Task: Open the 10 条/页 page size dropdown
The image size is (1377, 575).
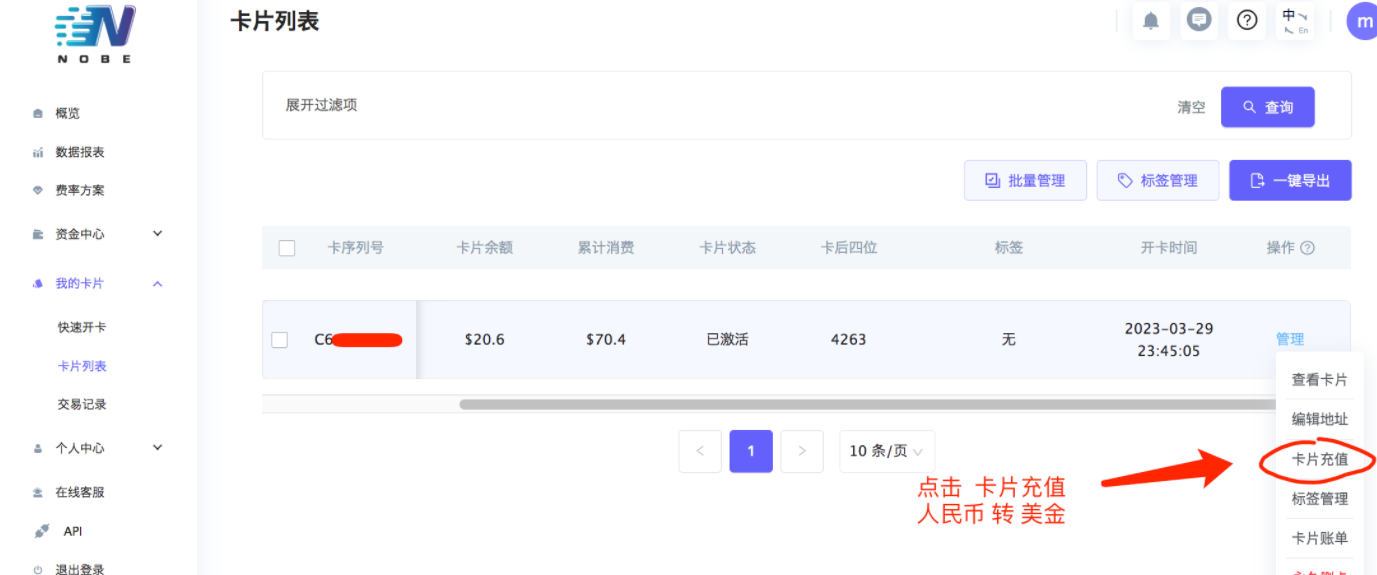Action: click(x=887, y=451)
